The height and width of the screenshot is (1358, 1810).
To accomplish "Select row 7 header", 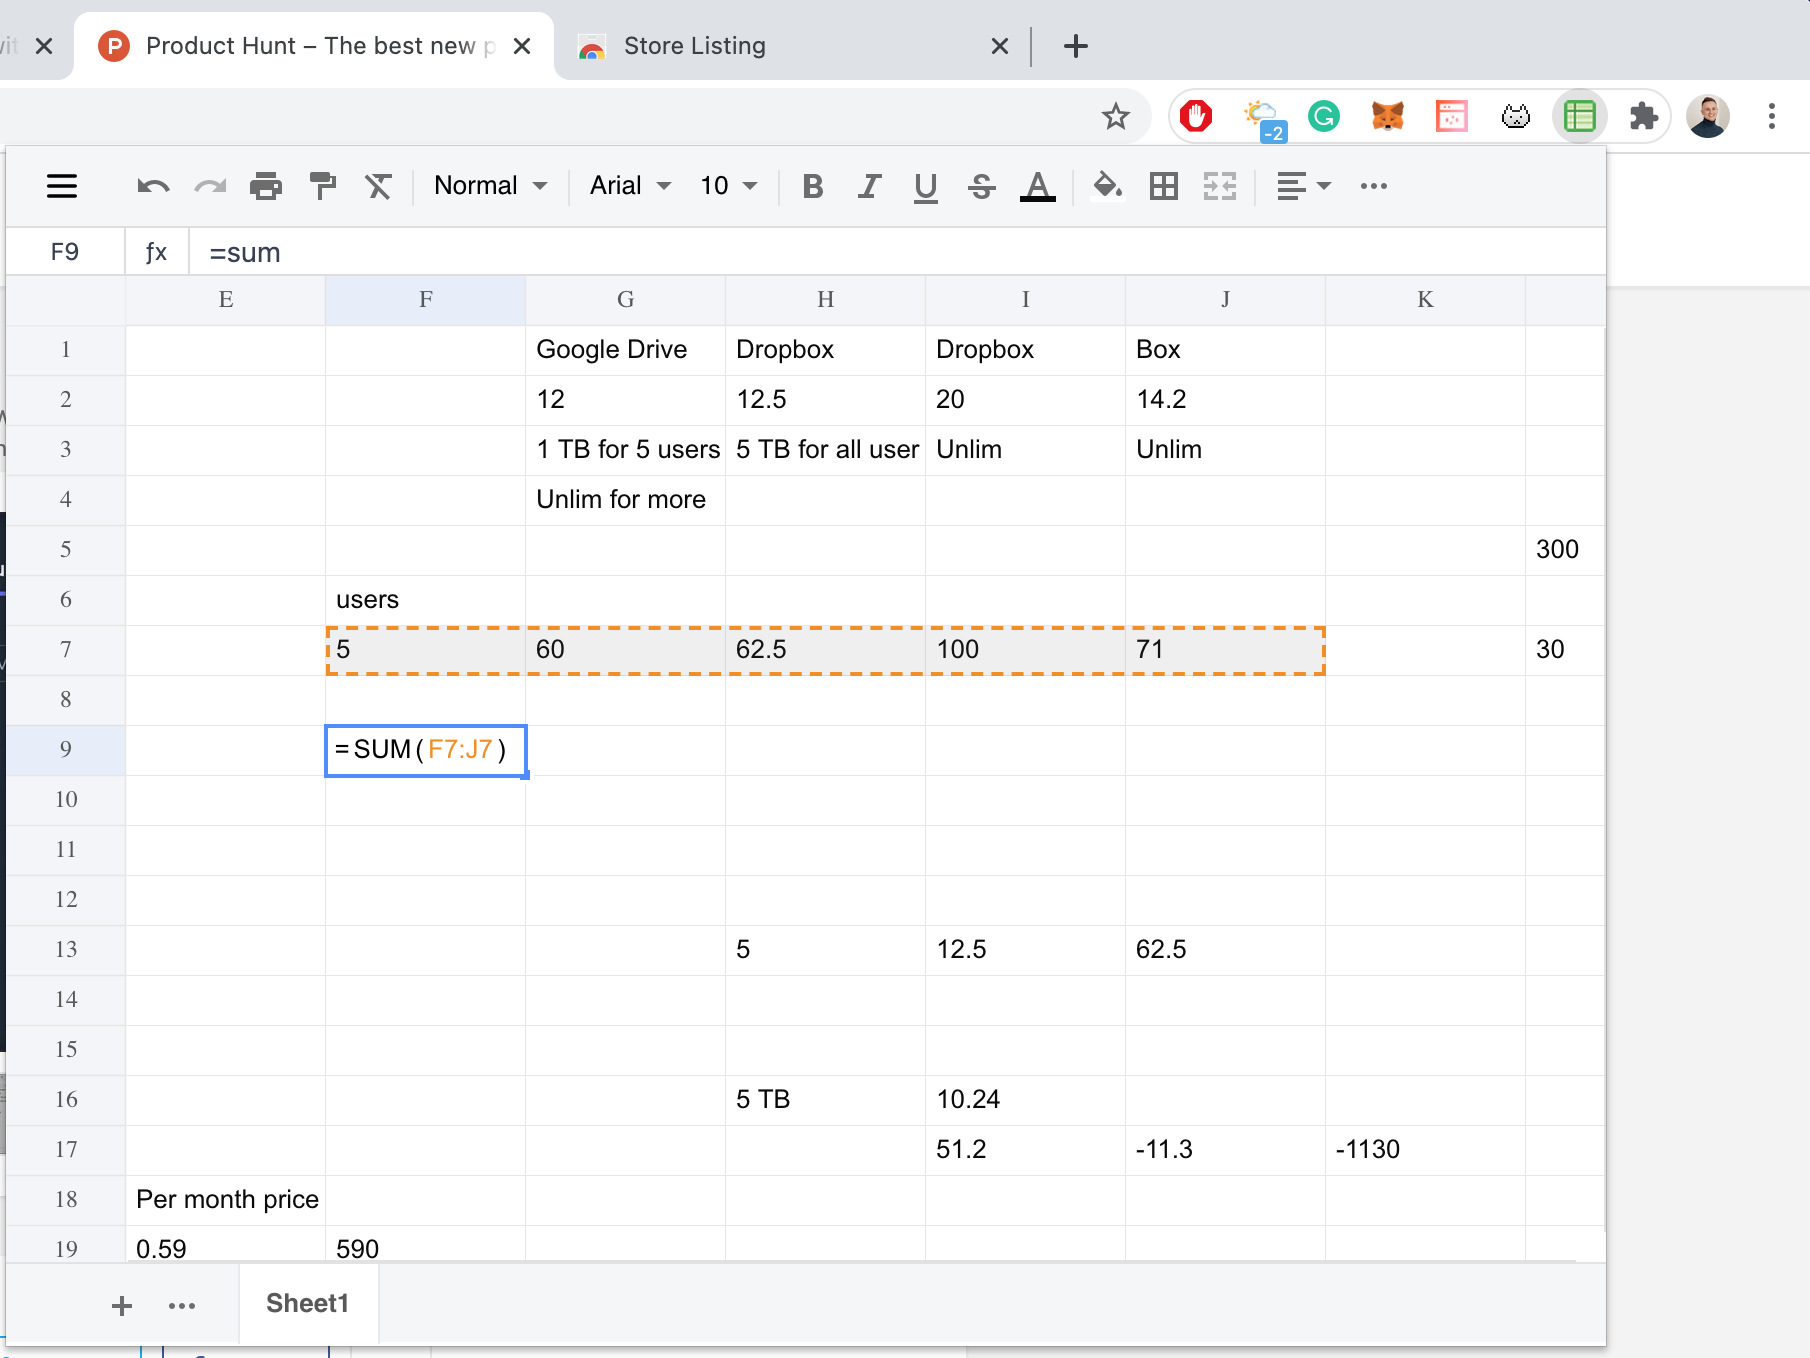I will pyautogui.click(x=66, y=650).
